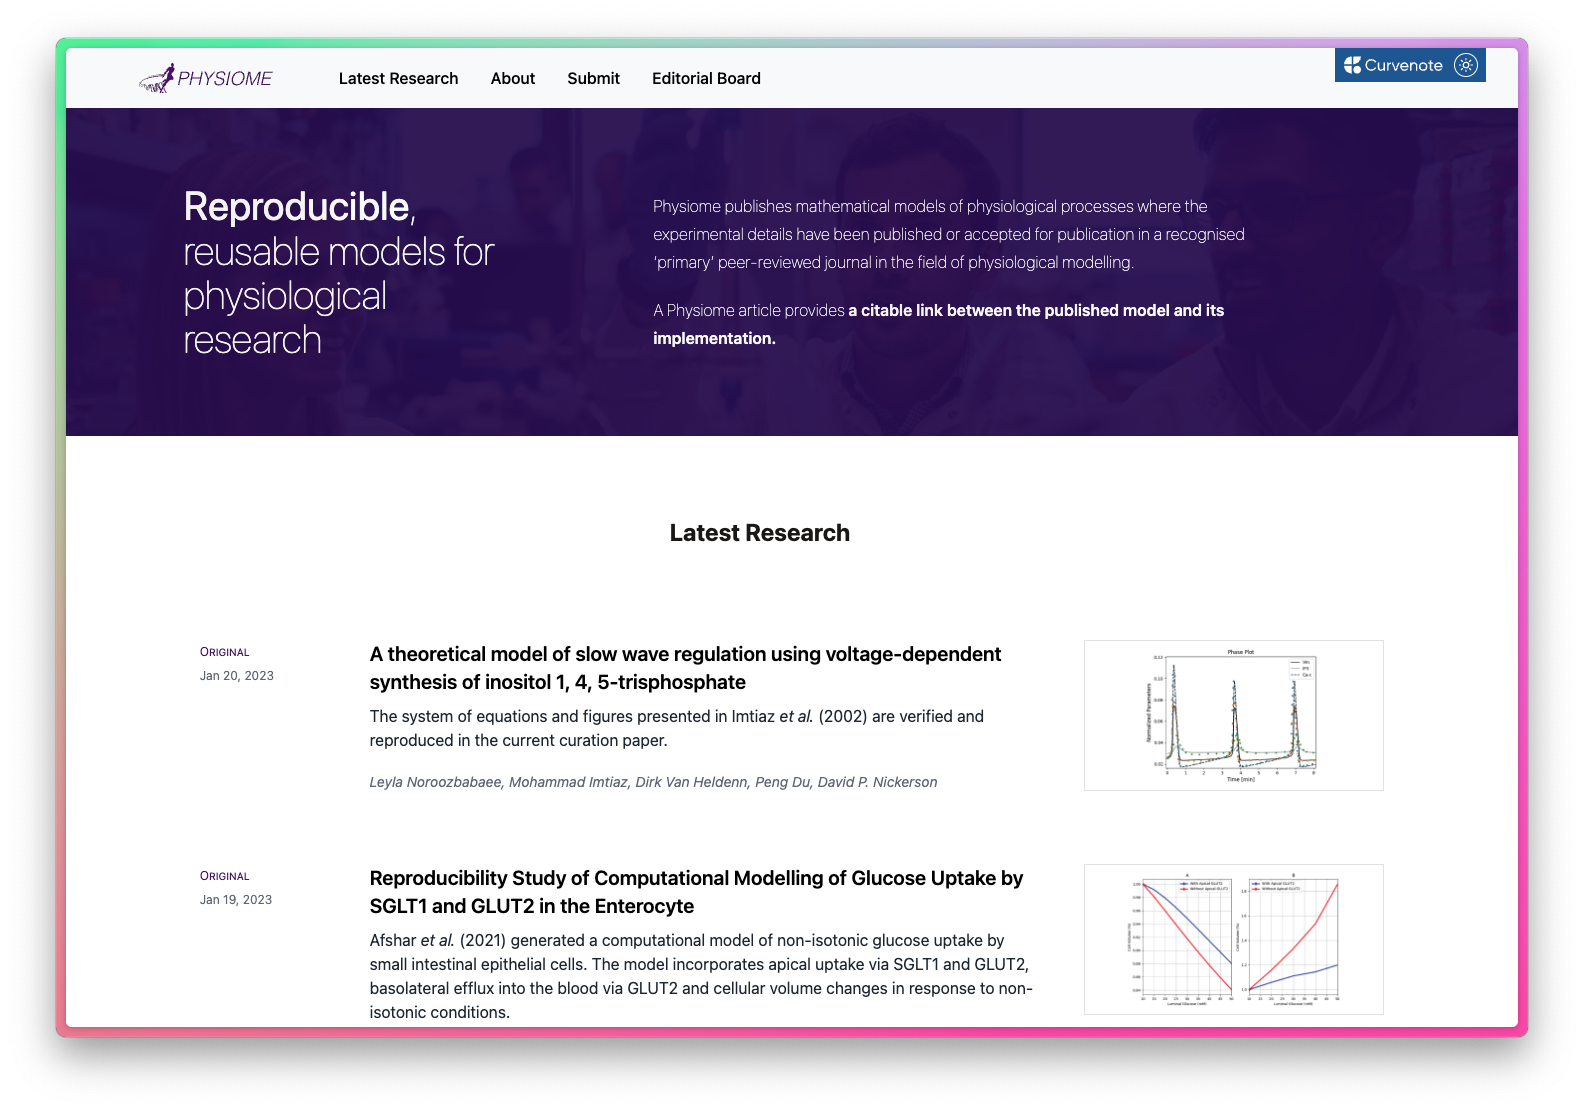Click the Phase Plot thumbnail image
The width and height of the screenshot is (1584, 1111).
click(x=1233, y=715)
